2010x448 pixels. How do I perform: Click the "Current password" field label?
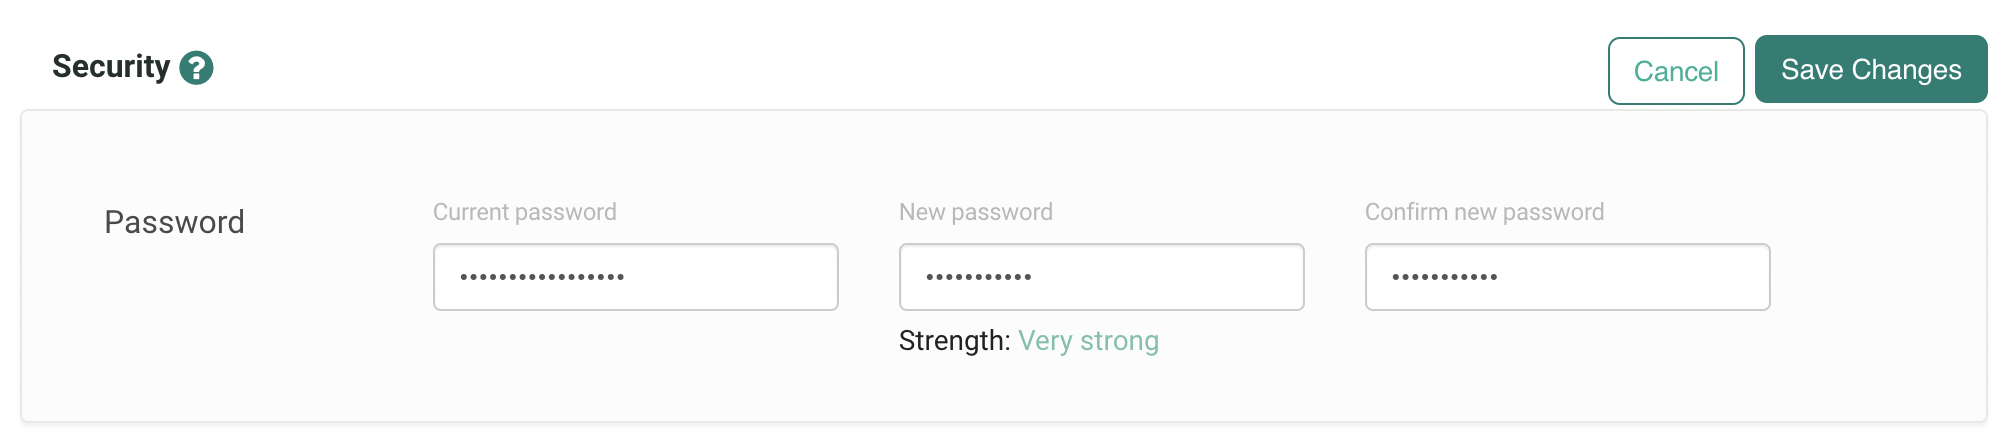(x=525, y=212)
